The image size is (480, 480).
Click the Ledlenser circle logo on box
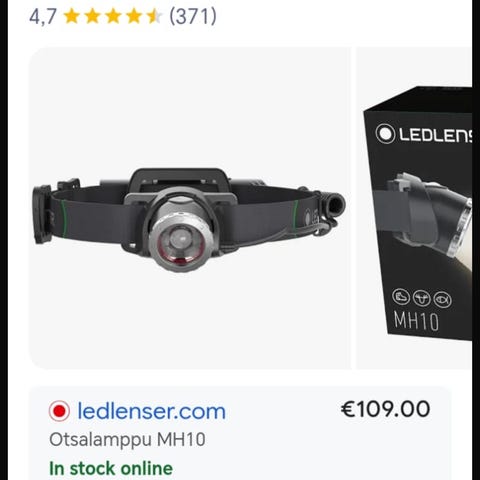[x=385, y=134]
